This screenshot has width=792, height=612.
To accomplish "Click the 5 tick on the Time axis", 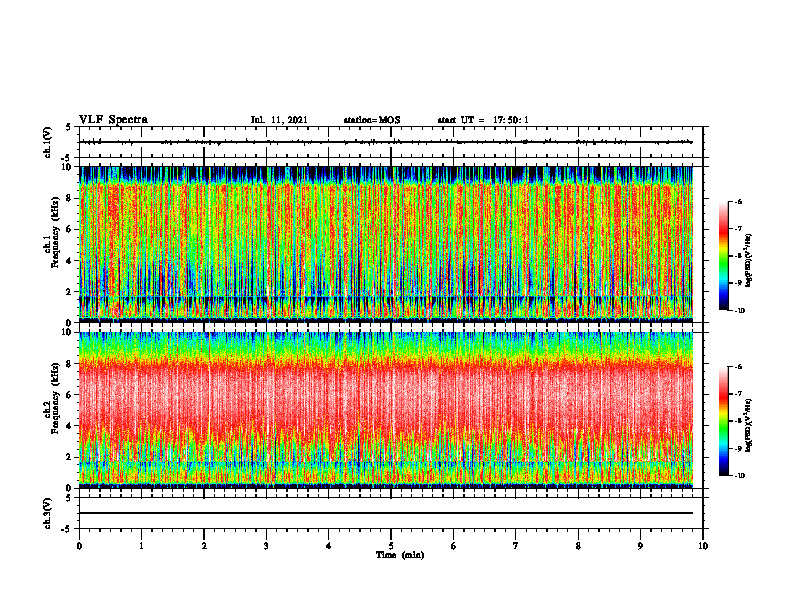I will [391, 546].
